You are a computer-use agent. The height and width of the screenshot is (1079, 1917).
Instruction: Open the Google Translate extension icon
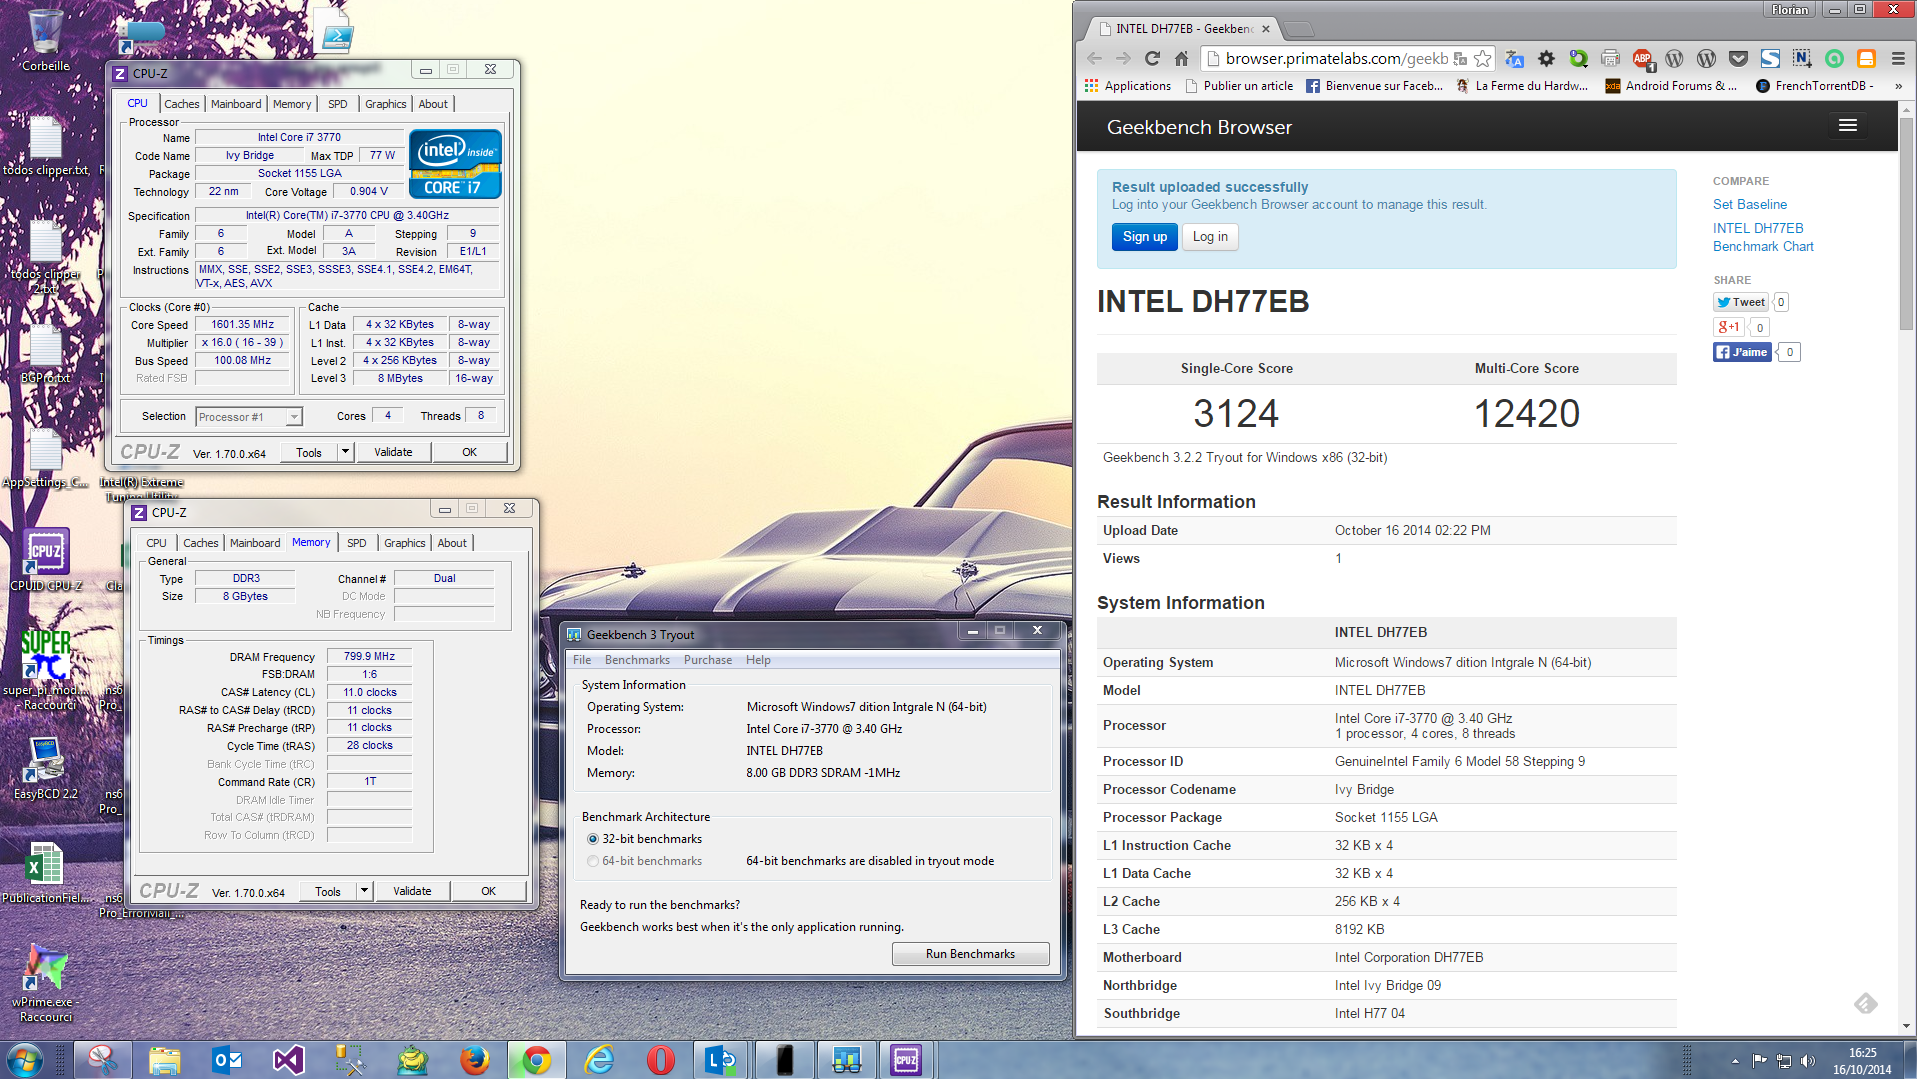click(1514, 59)
